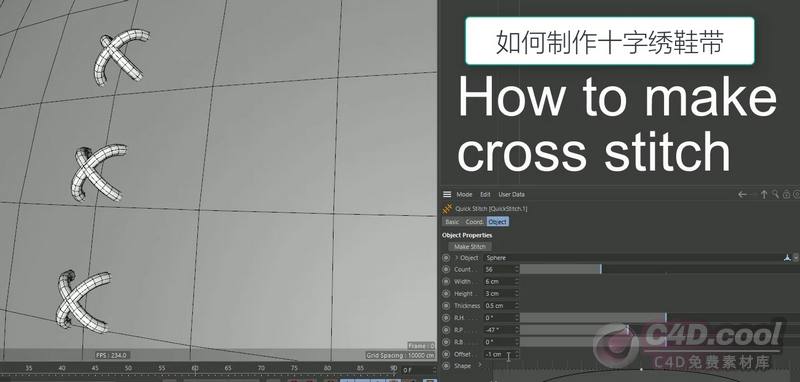Toggle keyframe circle for Thickness
800x382 pixels.
coord(446,305)
